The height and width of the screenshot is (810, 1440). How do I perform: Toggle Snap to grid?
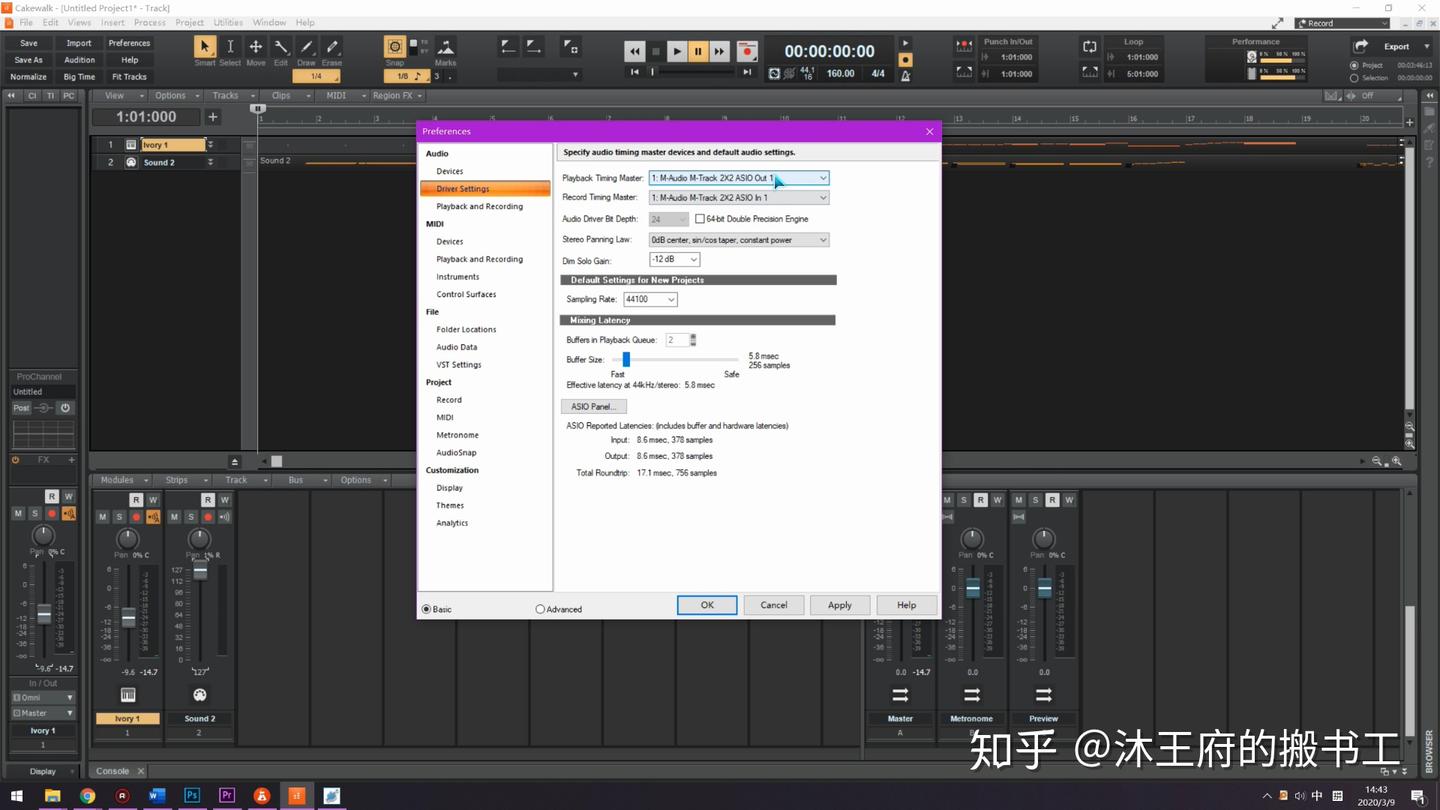tap(394, 47)
